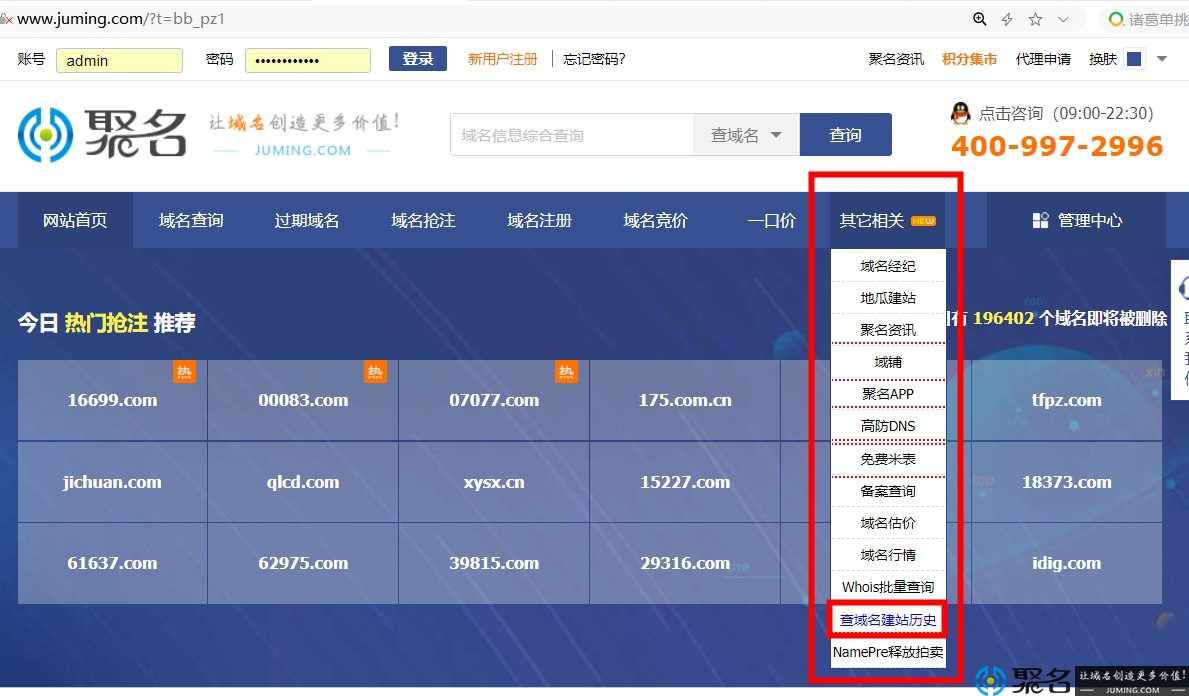Click the domain jichuan.com
The image size is (1189, 696).
click(x=112, y=482)
